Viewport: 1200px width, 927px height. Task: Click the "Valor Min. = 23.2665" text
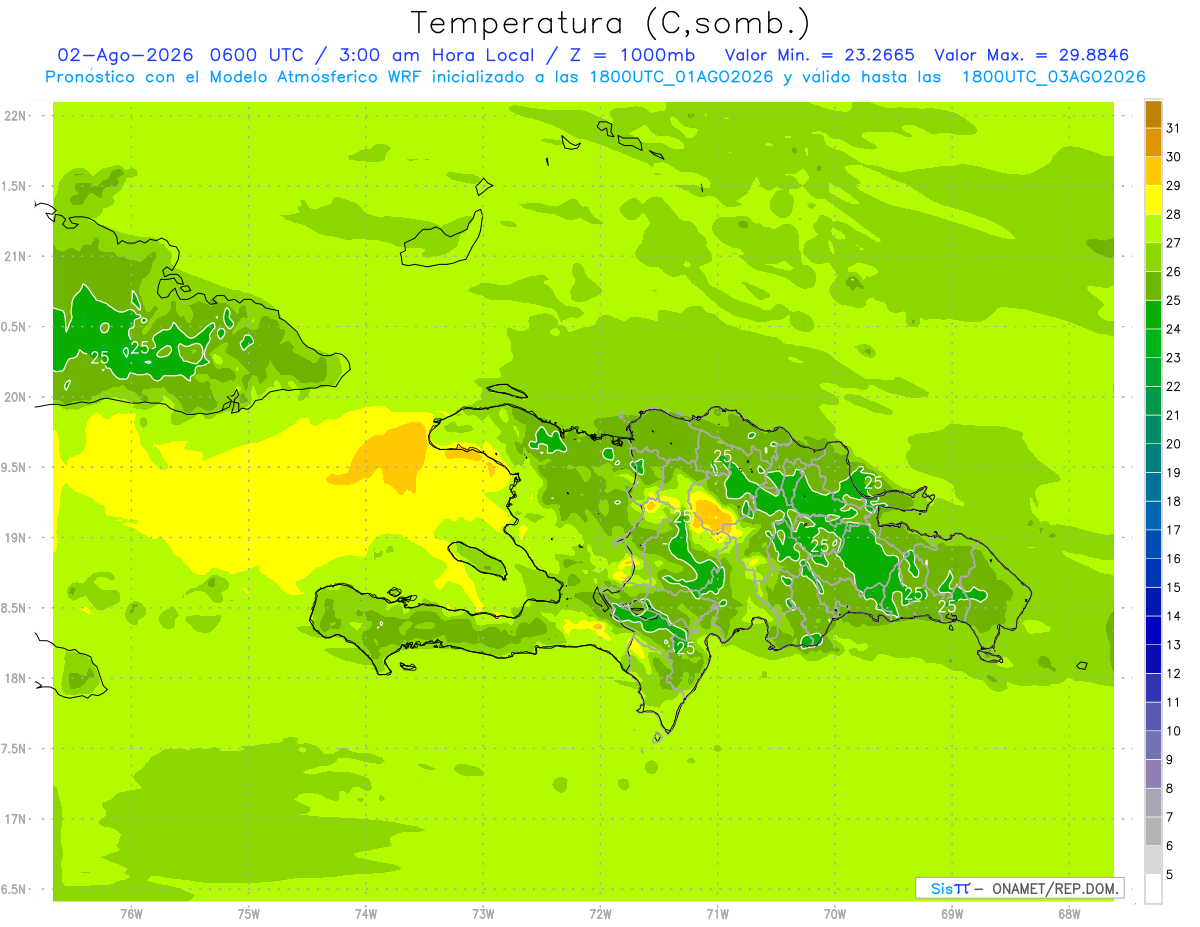tap(820, 55)
